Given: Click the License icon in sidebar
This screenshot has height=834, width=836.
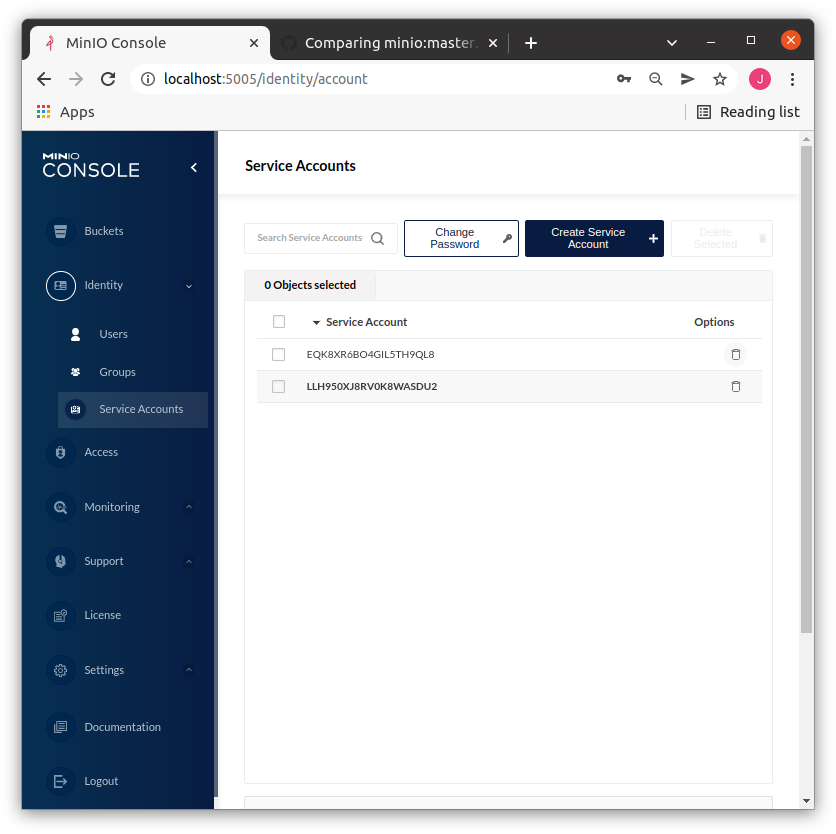Looking at the screenshot, I should (x=60, y=615).
